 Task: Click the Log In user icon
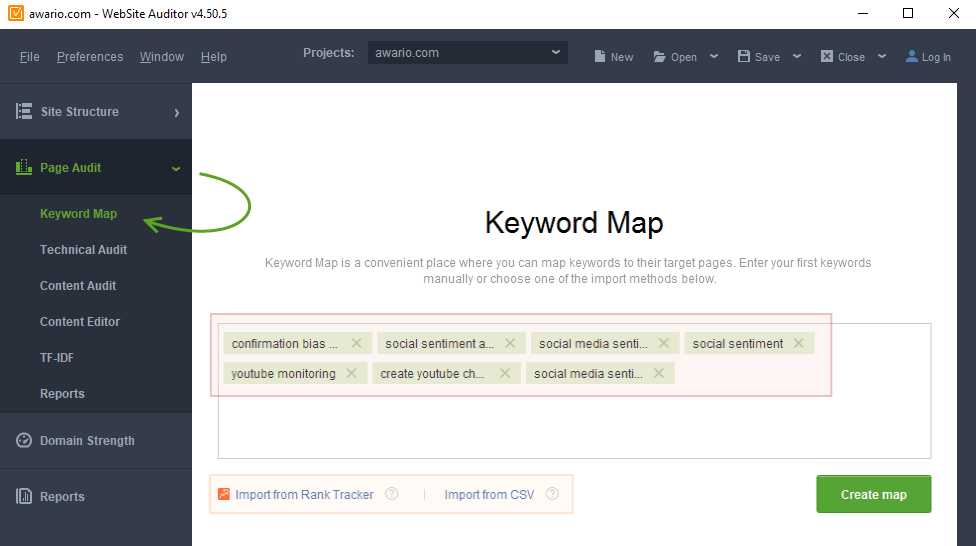[911, 57]
